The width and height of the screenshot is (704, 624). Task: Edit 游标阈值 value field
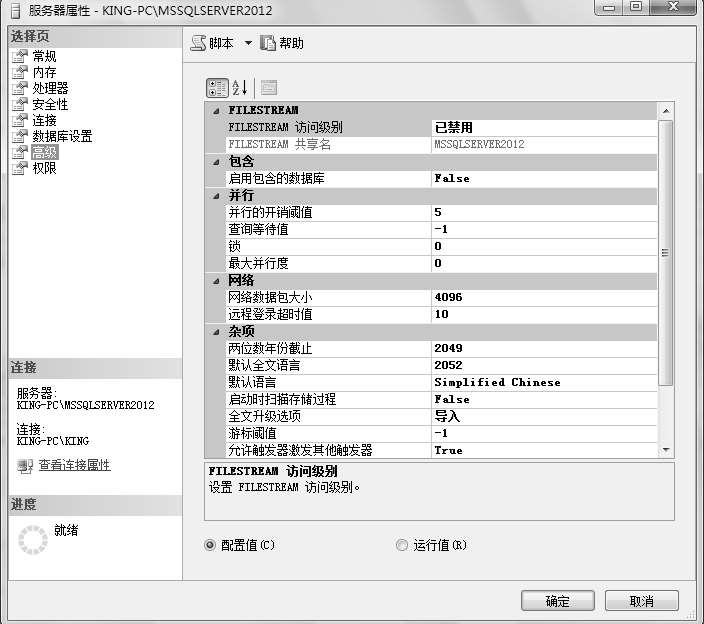[x=544, y=434]
